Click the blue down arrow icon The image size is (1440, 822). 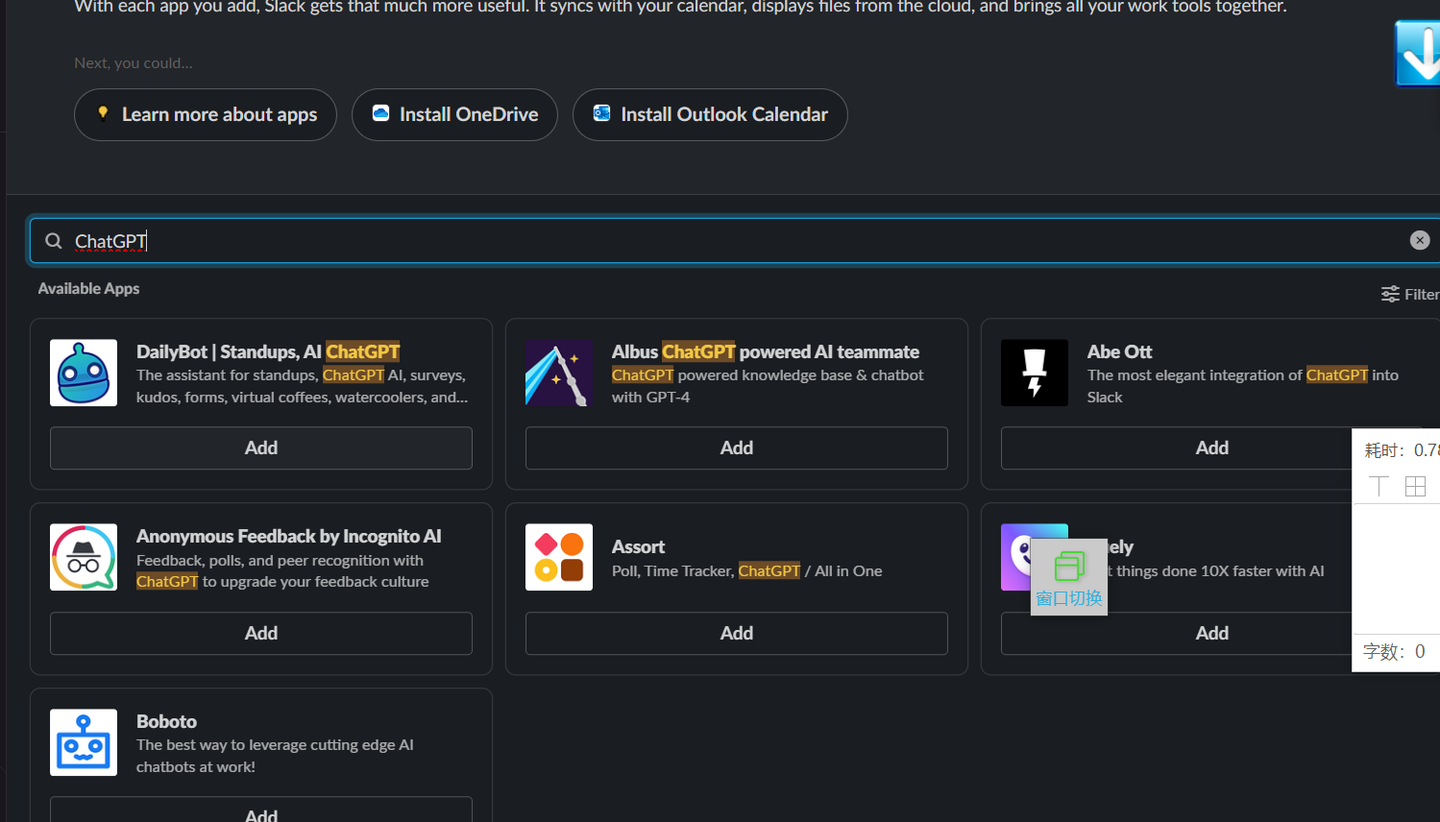1418,53
